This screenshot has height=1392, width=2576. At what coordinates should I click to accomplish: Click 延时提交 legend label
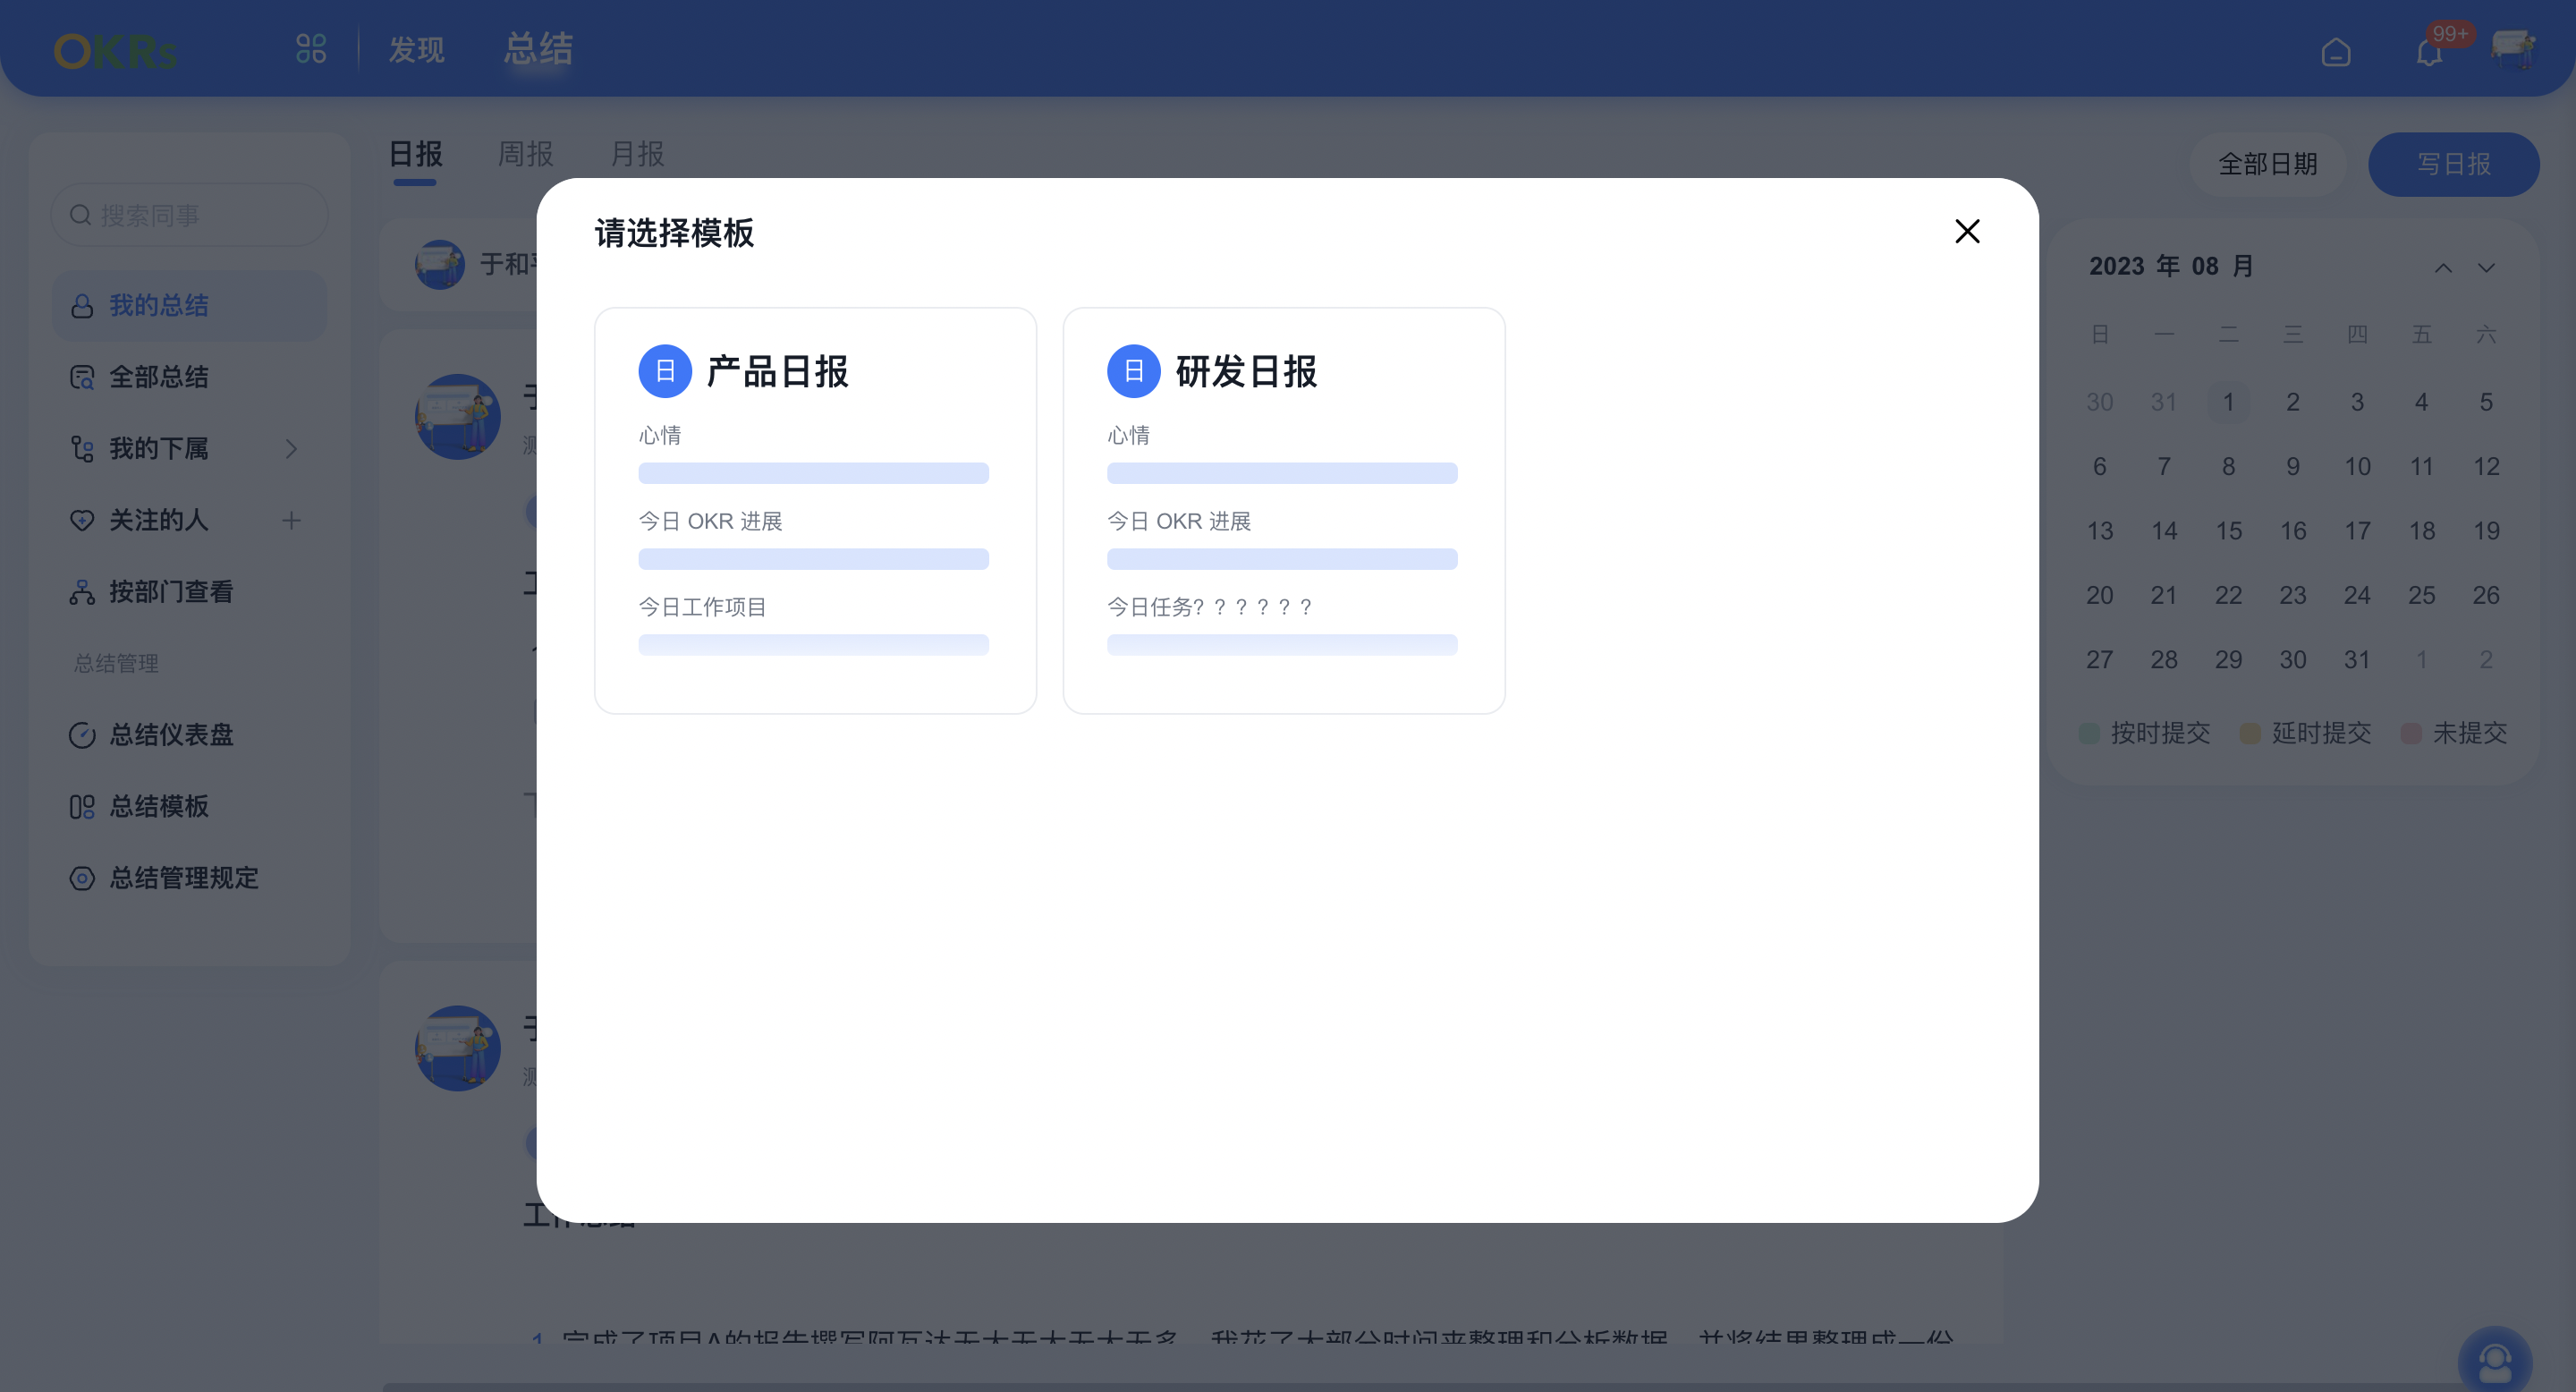pyautogui.click(x=2321, y=733)
